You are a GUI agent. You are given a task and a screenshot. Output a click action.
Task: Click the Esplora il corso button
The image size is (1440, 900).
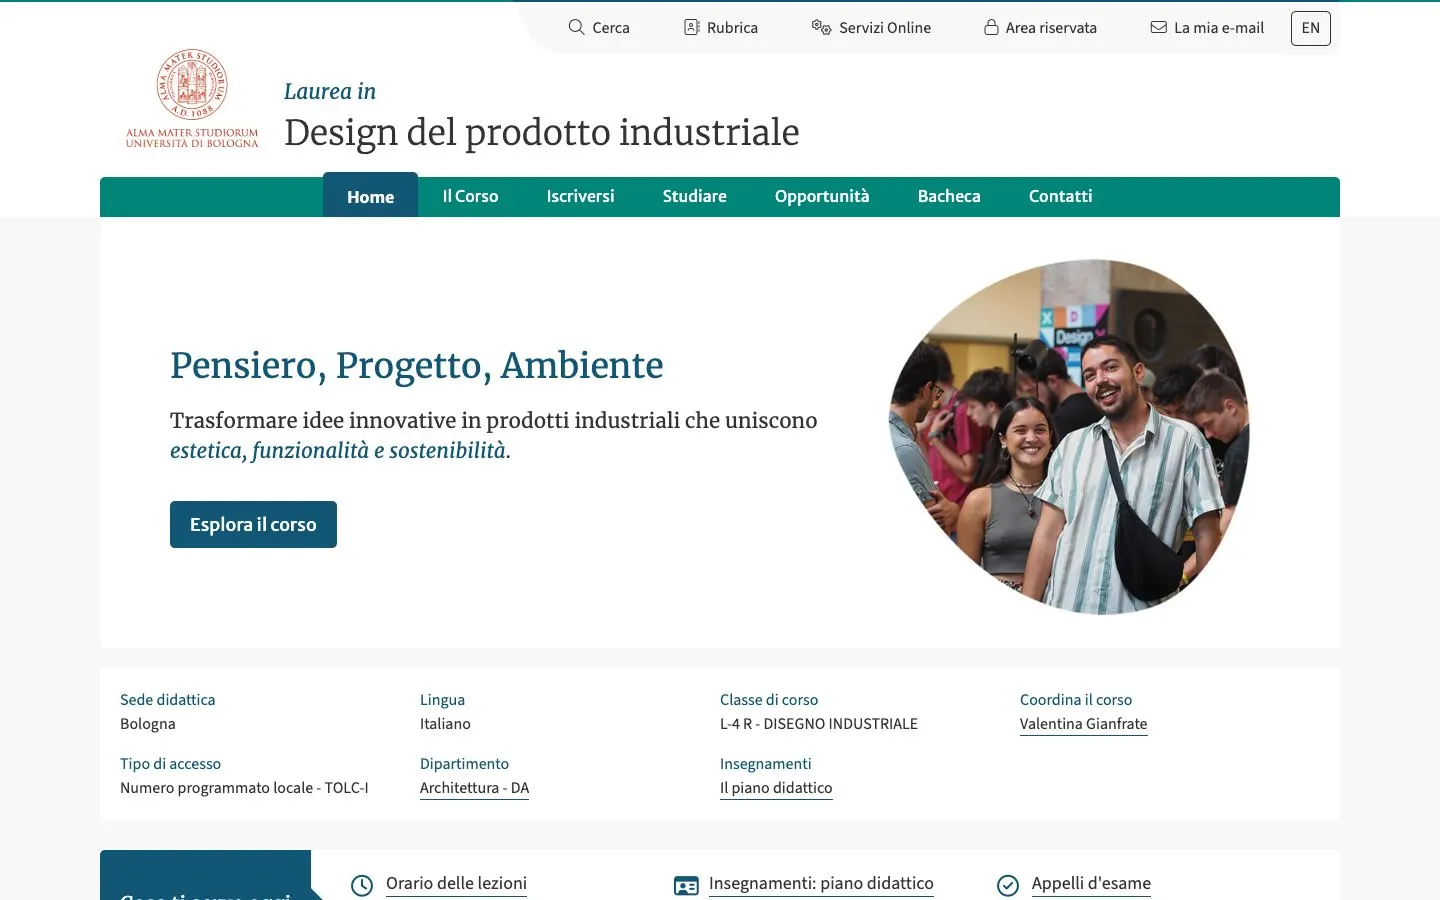point(253,524)
